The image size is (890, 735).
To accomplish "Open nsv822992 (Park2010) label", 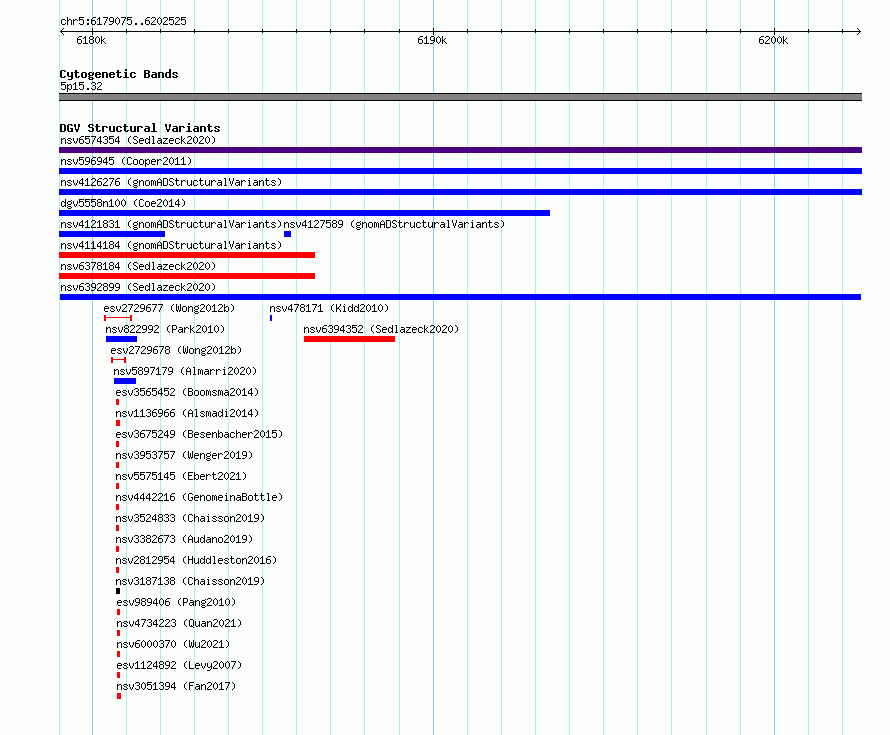I will pyautogui.click(x=165, y=329).
